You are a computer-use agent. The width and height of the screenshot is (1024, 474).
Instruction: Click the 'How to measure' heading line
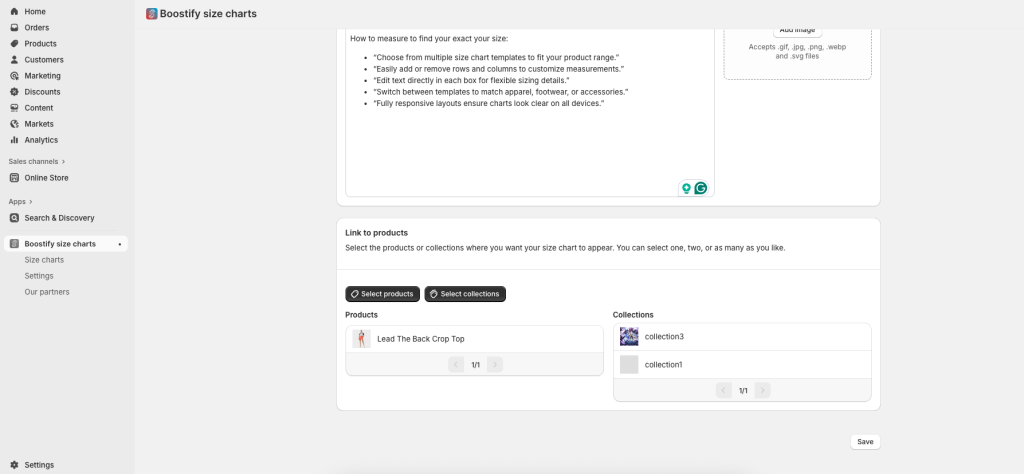(x=429, y=39)
